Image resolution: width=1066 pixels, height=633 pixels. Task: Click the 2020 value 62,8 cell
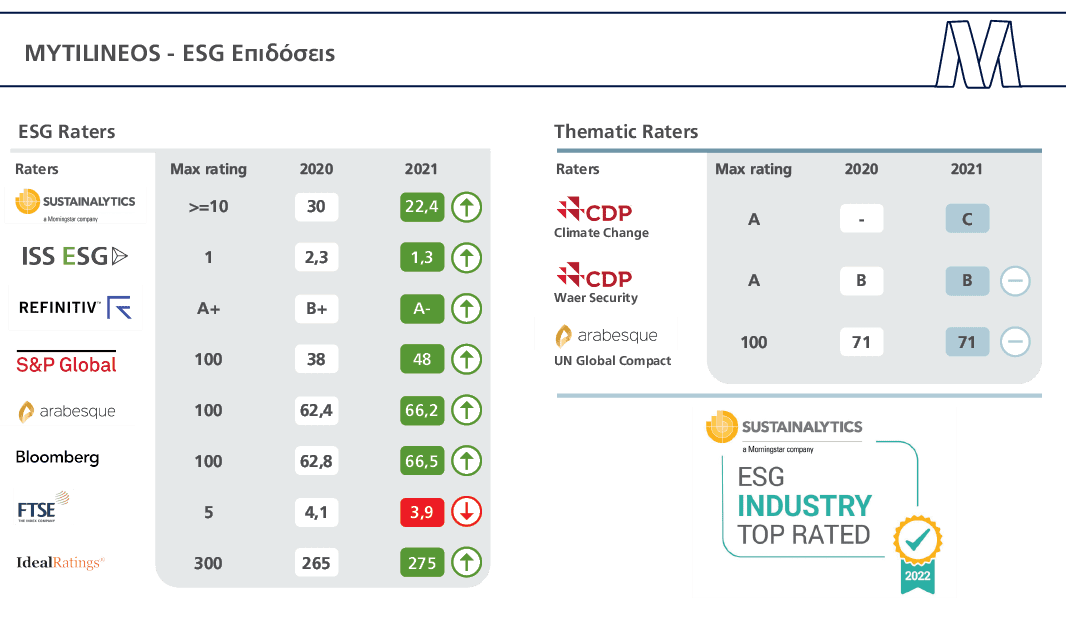coord(316,461)
